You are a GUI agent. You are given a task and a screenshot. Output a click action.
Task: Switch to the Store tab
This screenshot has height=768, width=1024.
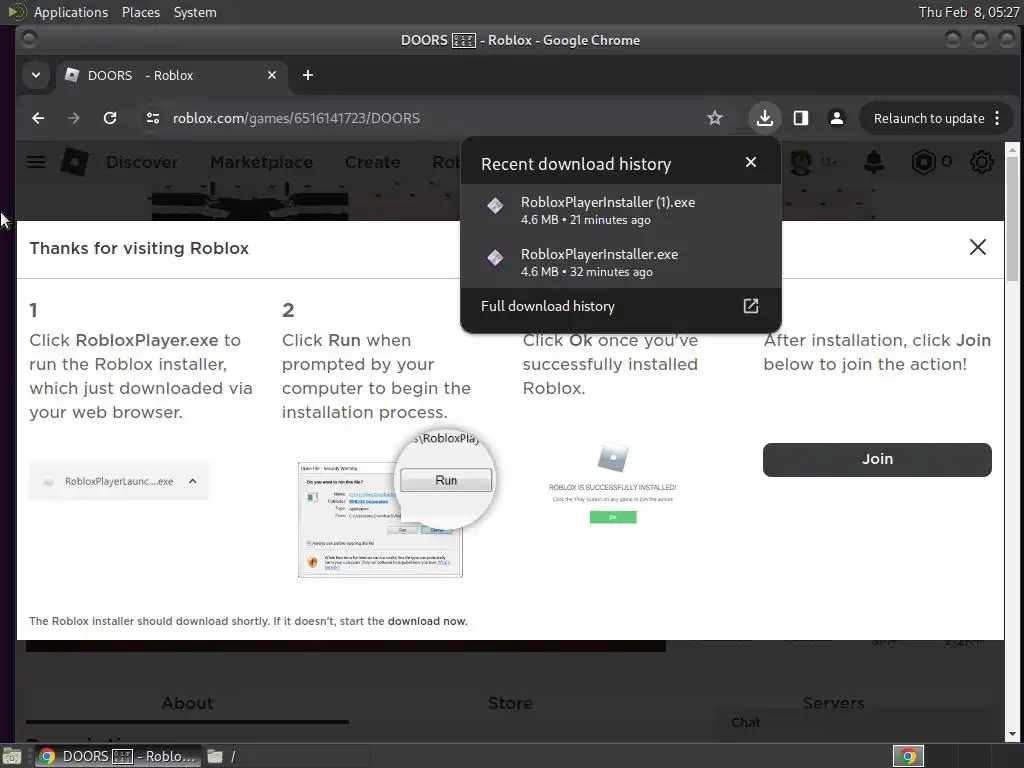(510, 703)
